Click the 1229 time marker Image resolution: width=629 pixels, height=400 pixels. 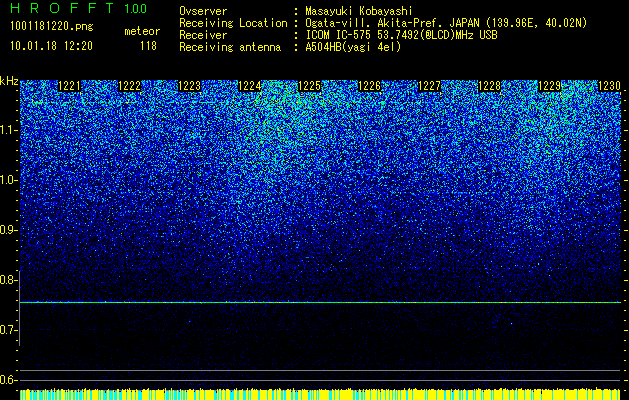pos(550,86)
